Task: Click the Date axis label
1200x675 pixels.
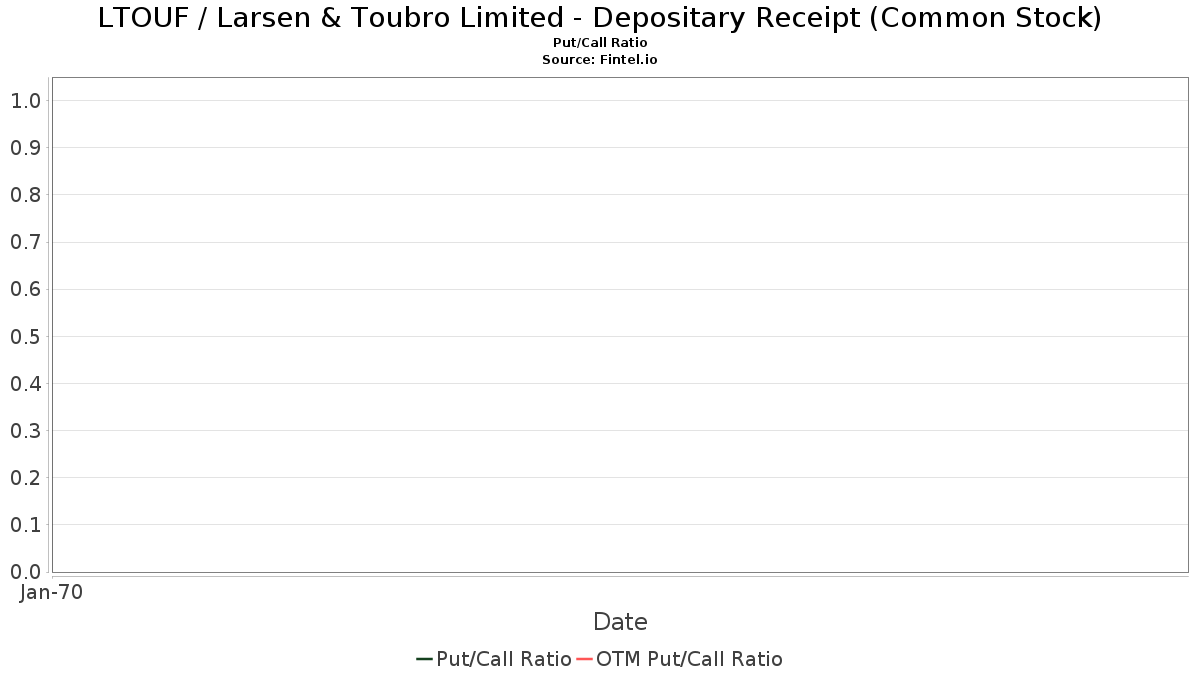Action: [620, 622]
